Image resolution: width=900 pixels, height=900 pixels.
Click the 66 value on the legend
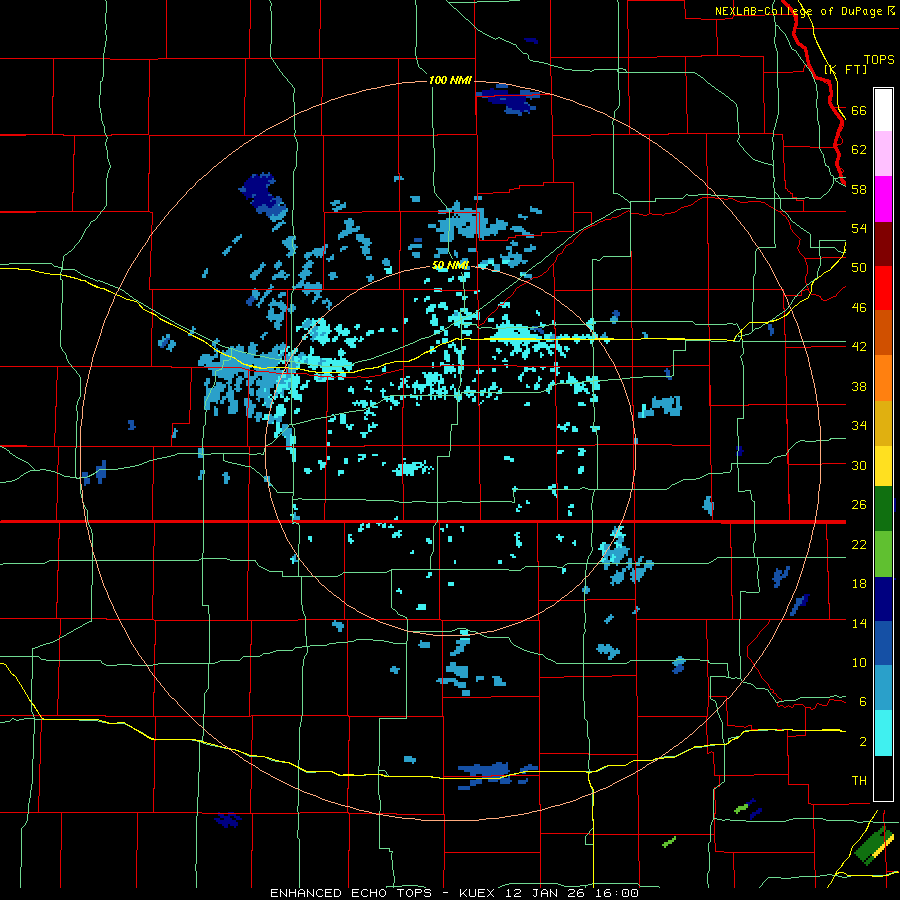[x=859, y=110]
